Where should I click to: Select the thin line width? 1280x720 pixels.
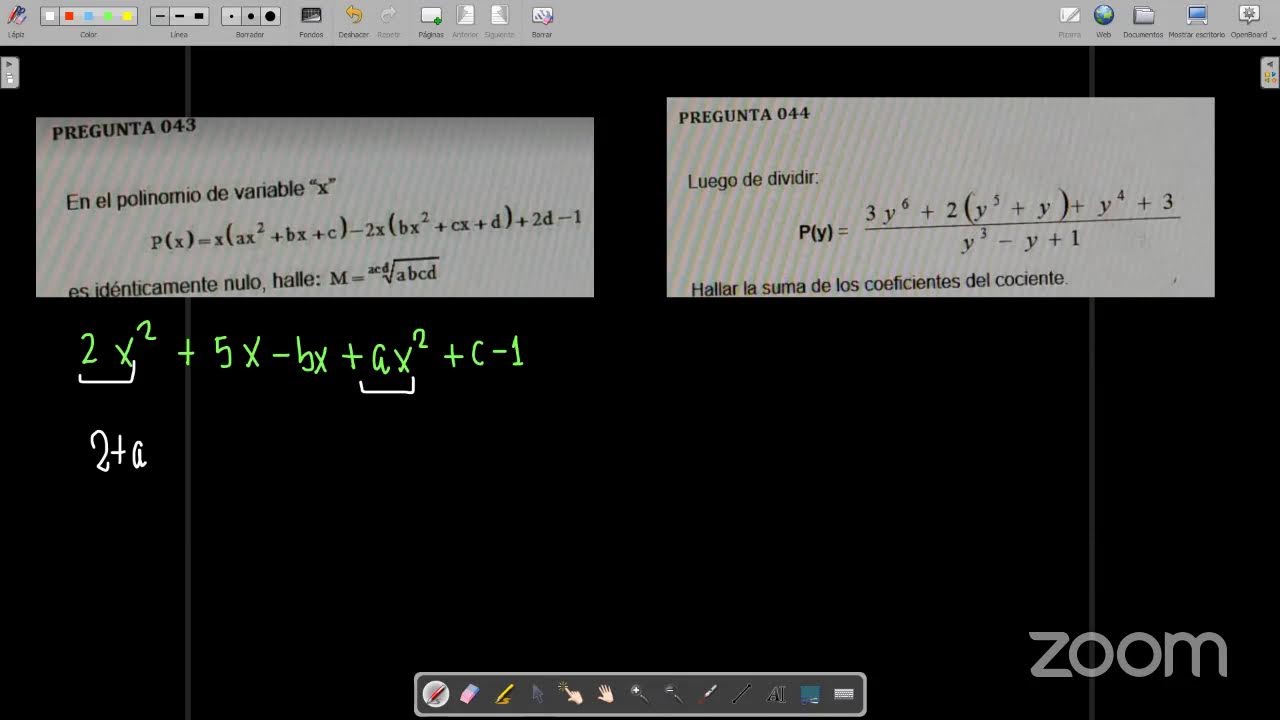tap(161, 16)
